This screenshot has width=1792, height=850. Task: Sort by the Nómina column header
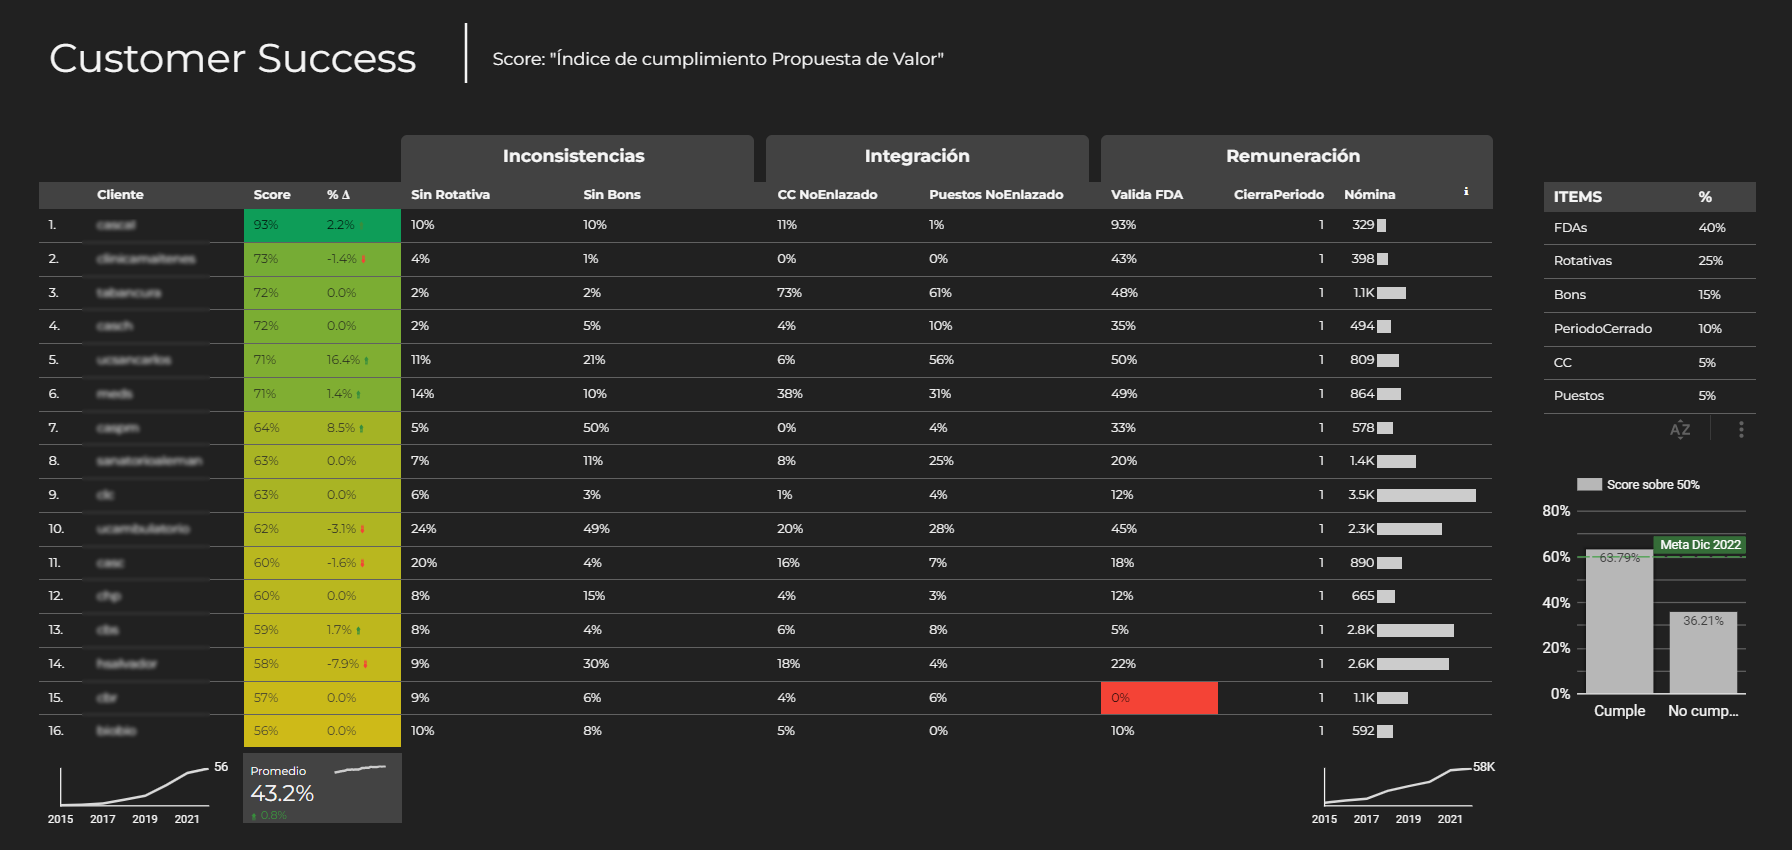point(1370,195)
